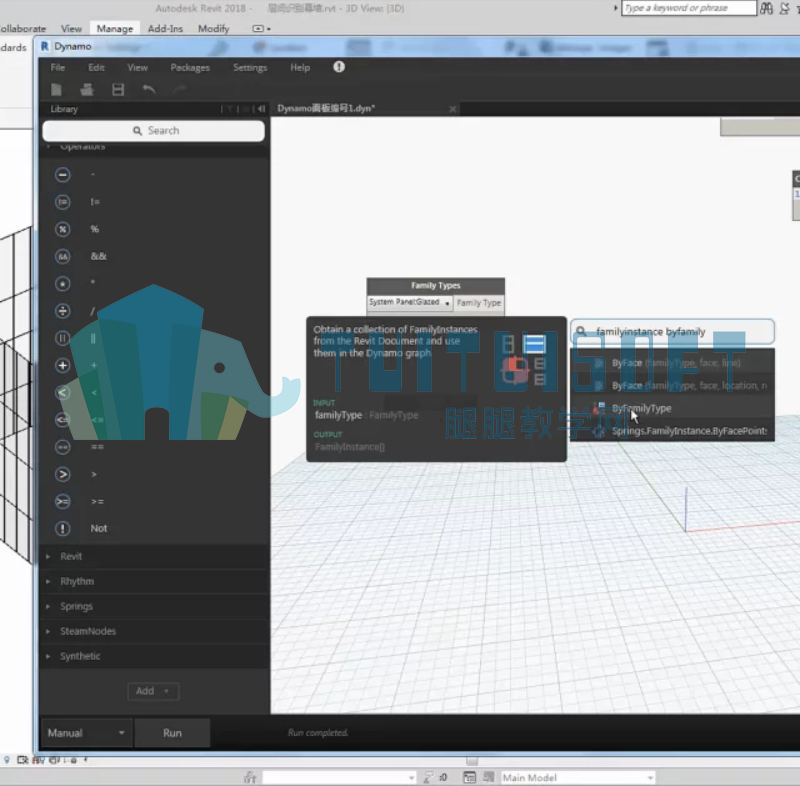Click the Run button
The image size is (800, 786).
point(172,733)
